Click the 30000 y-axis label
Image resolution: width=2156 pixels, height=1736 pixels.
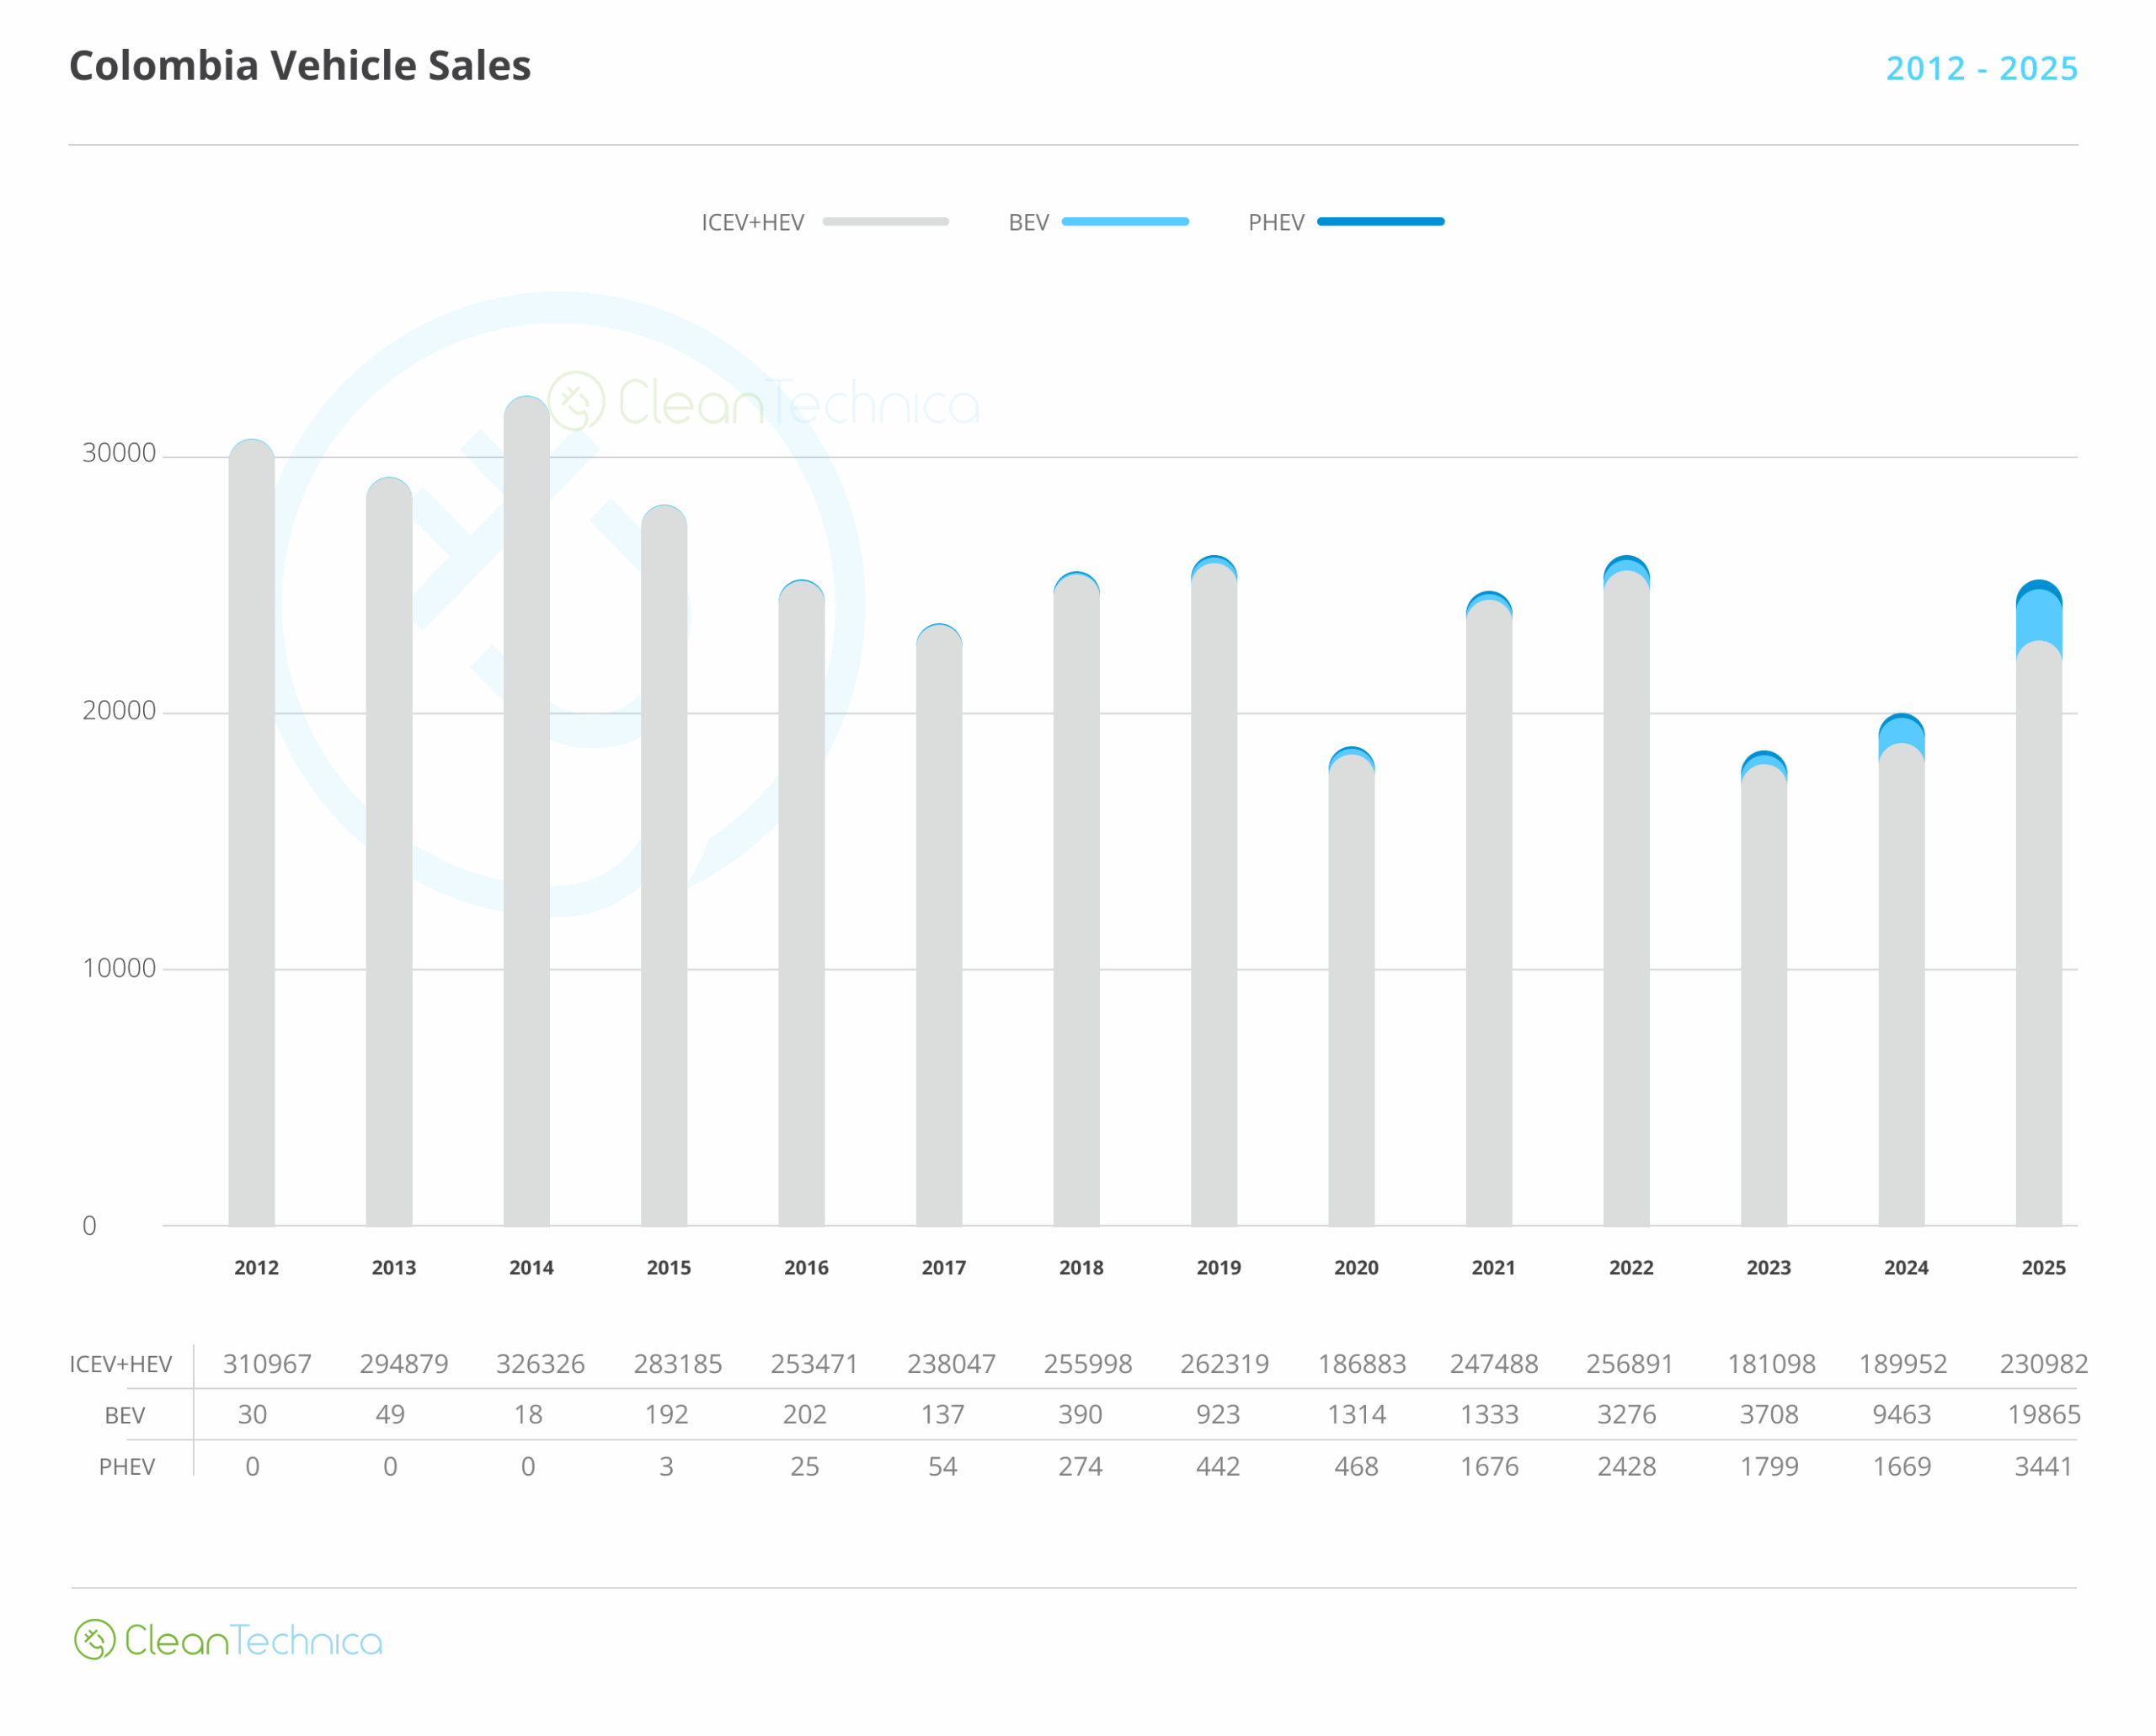pos(119,453)
